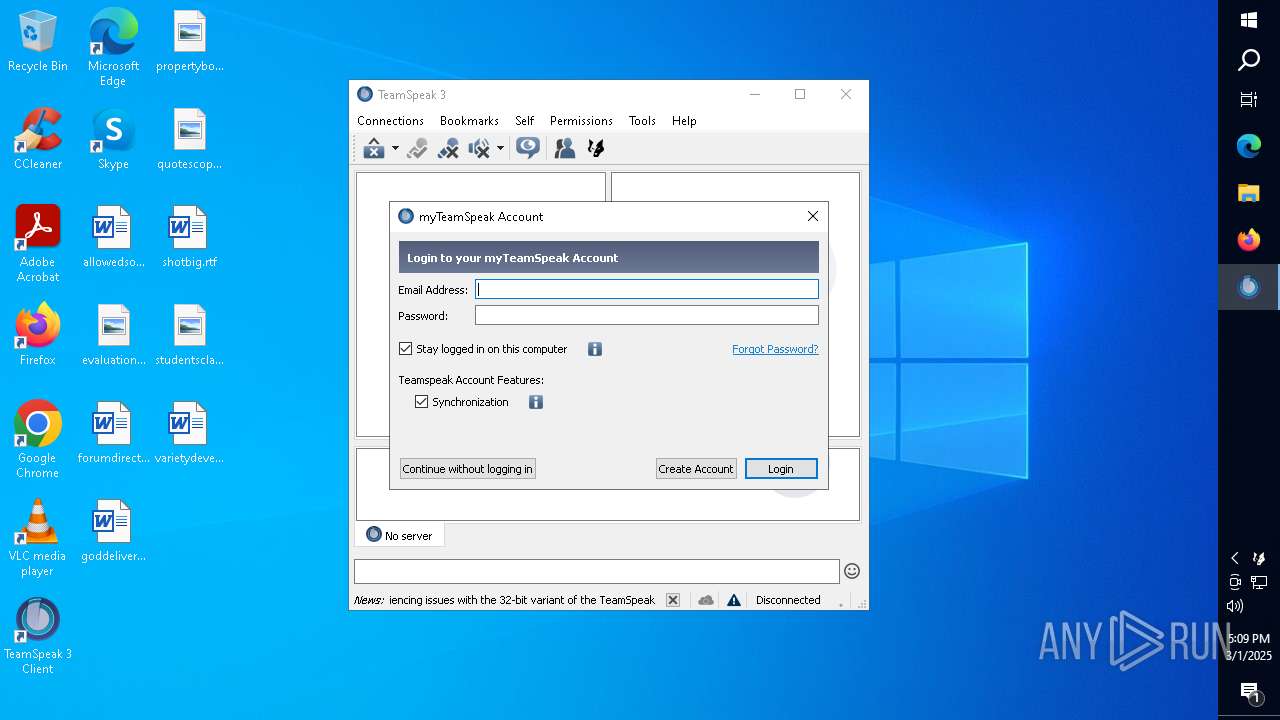1280x720 pixels.
Task: Click the toggle subscribe checkmark toolbar icon
Action: [418, 148]
